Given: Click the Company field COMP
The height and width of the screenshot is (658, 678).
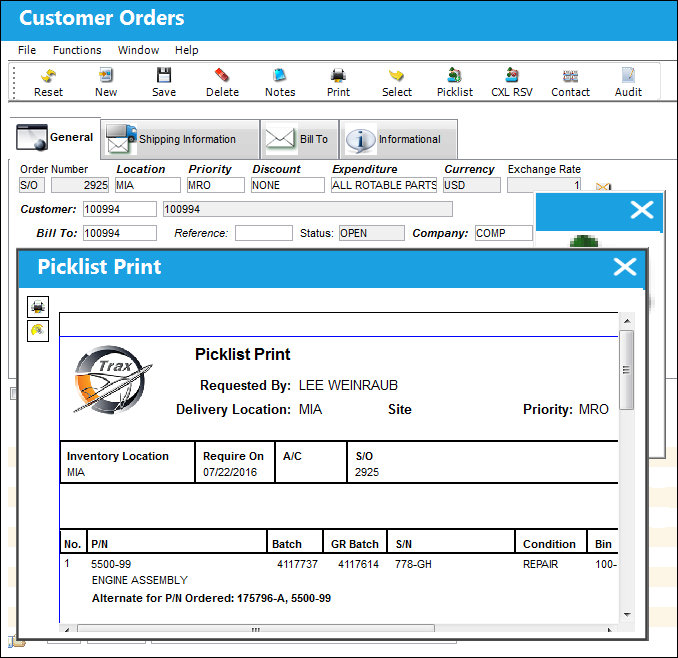Looking at the screenshot, I should [504, 233].
